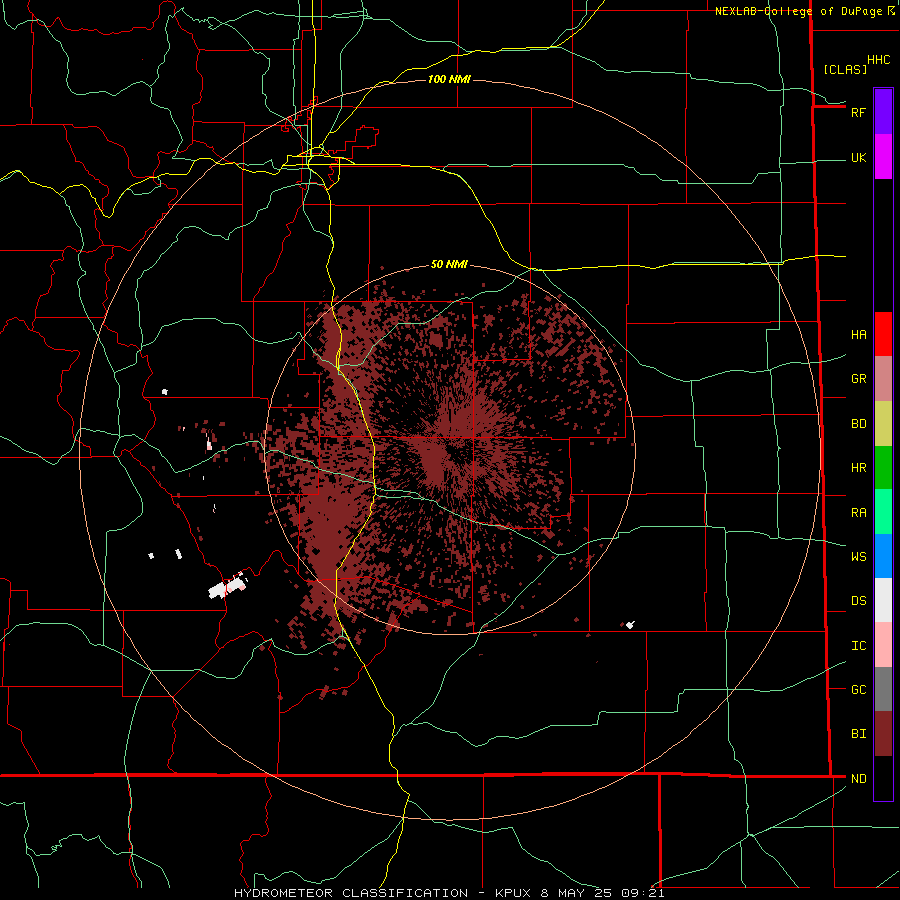Click the WS legend label
This screenshot has width=900, height=900.
858,556
